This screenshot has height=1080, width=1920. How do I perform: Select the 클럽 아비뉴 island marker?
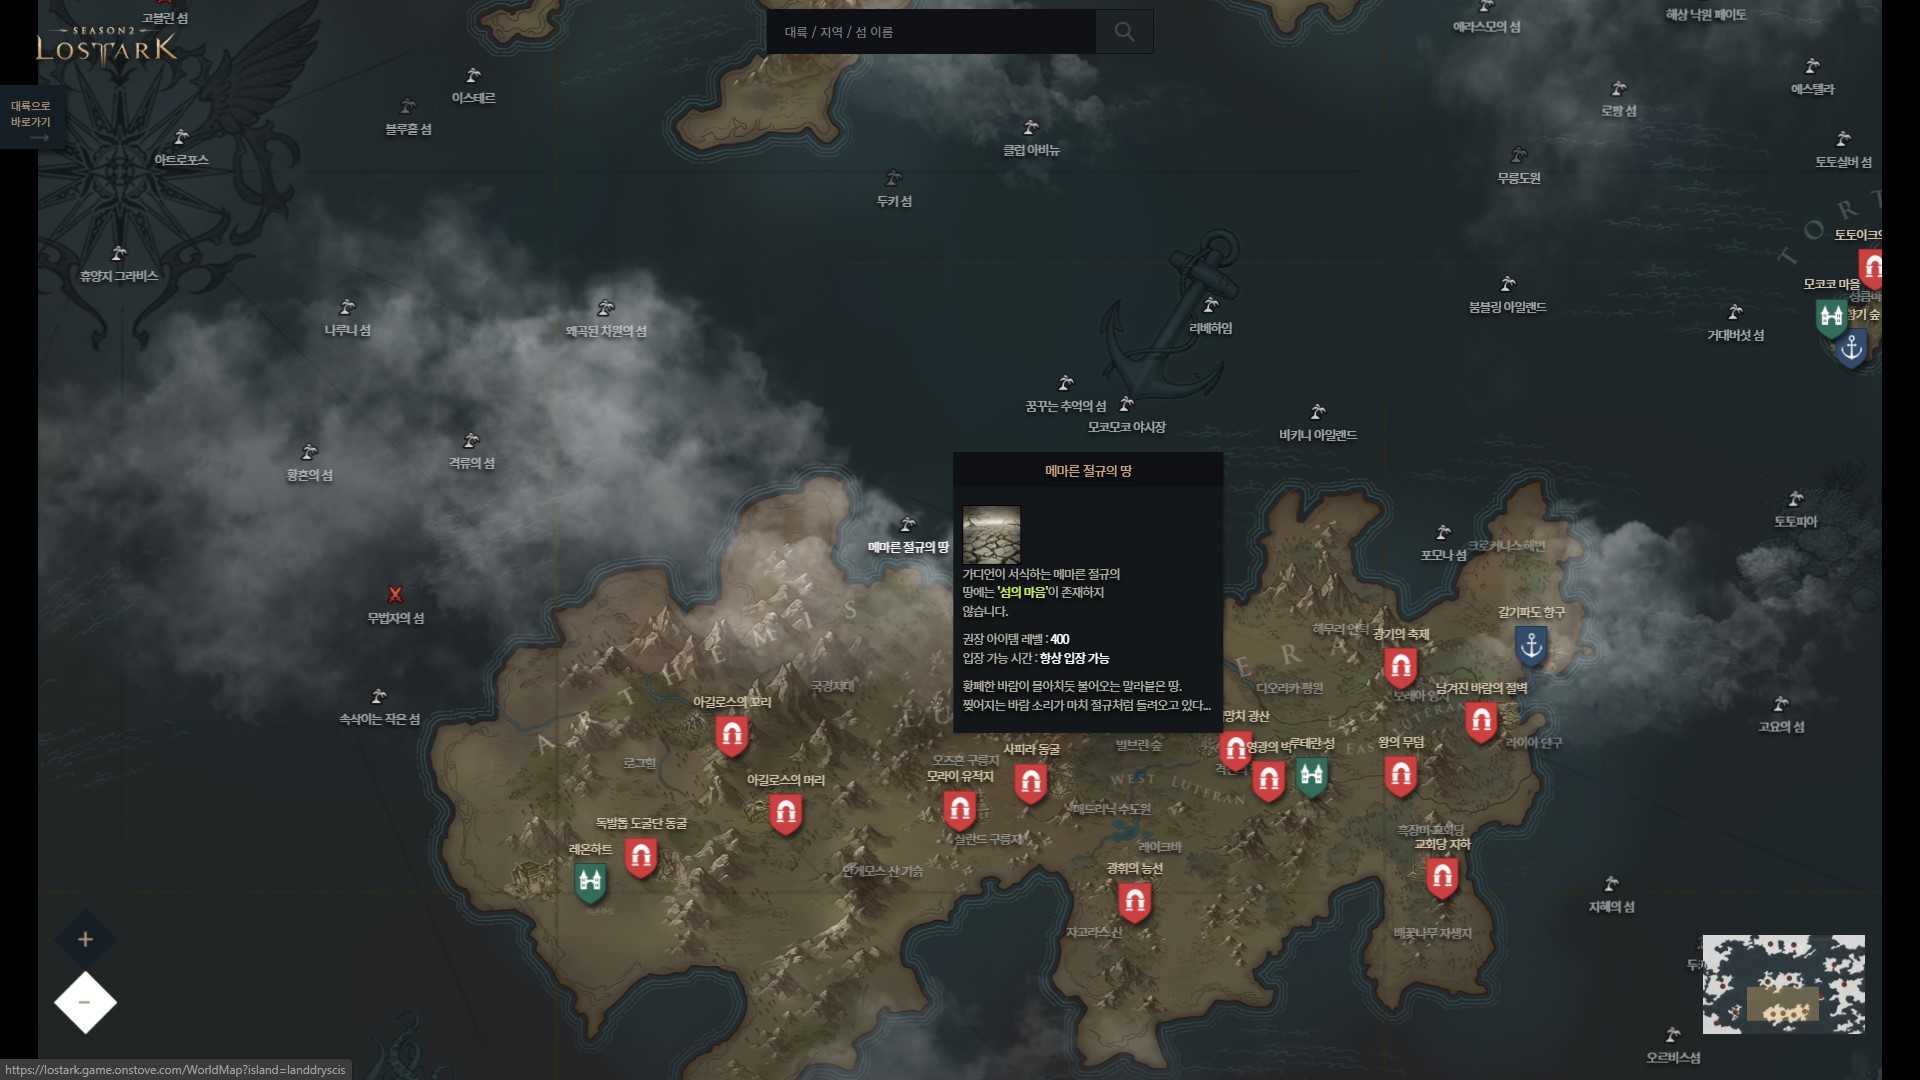1031,128
